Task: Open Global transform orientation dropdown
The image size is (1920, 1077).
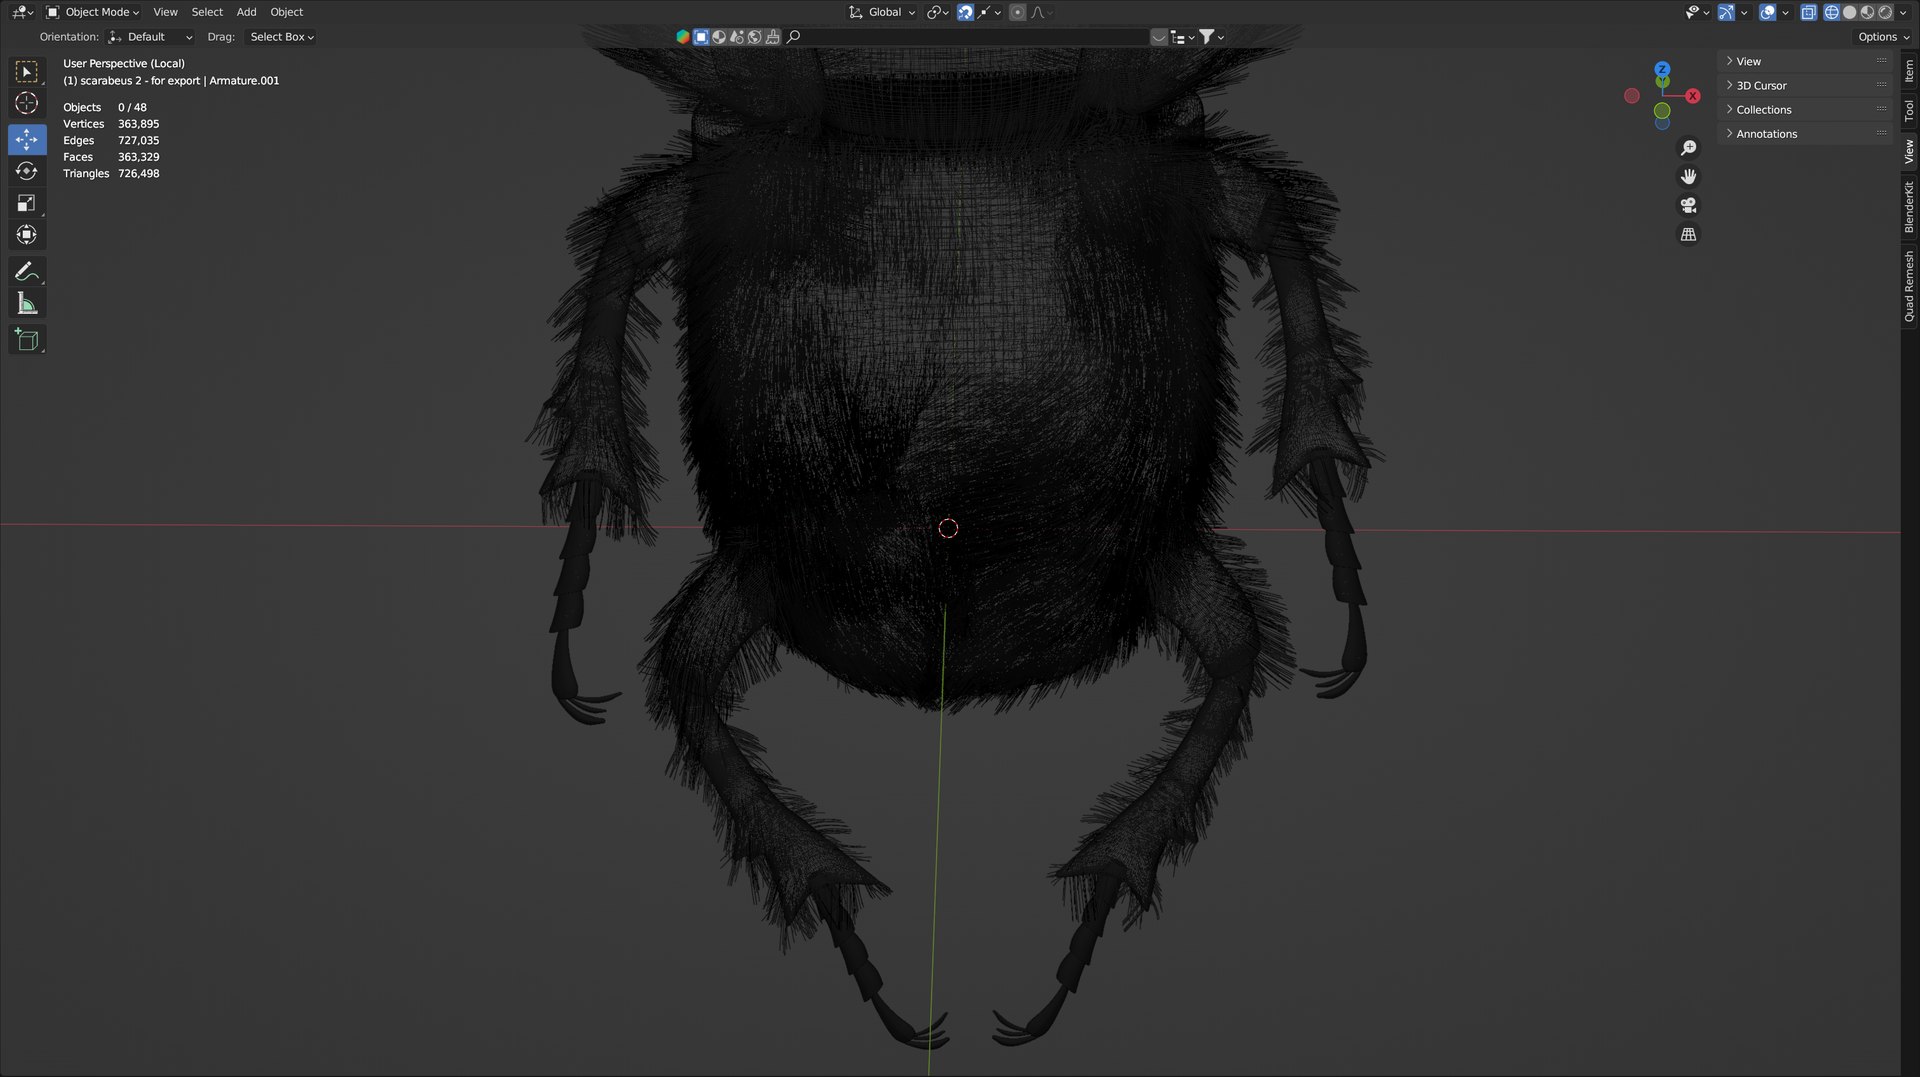Action: pos(882,12)
